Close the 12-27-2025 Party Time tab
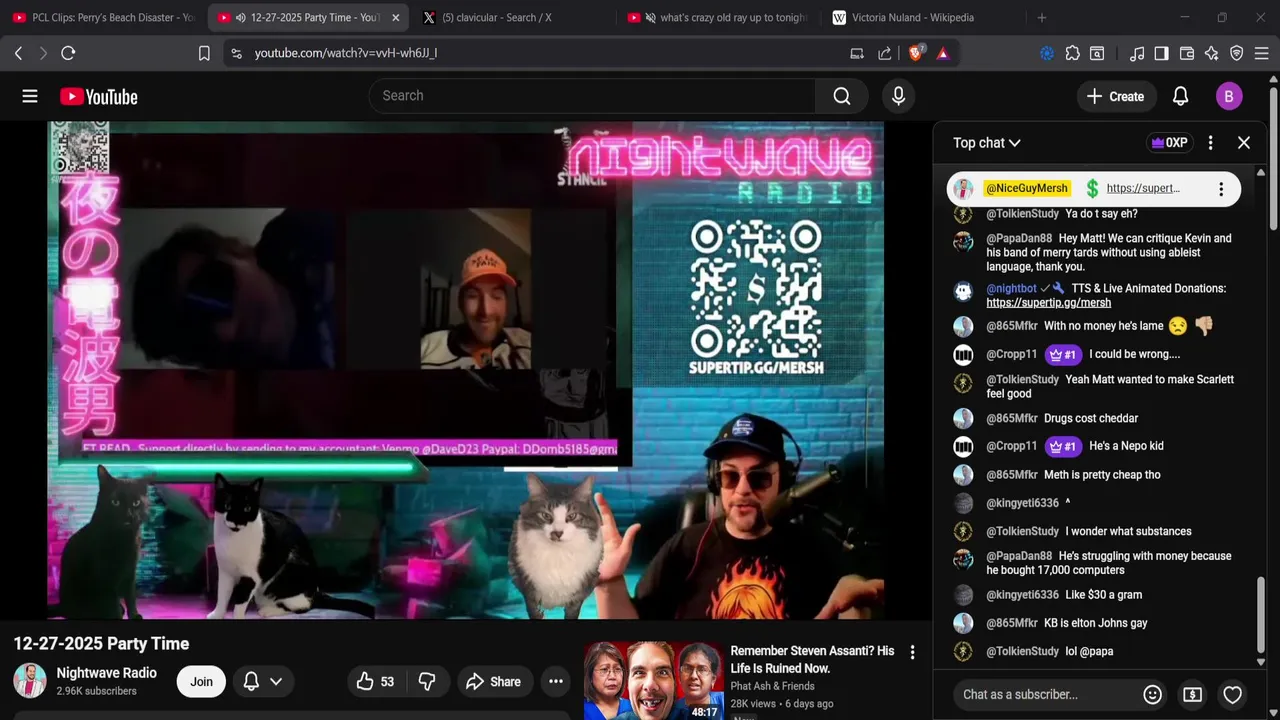 point(395,18)
